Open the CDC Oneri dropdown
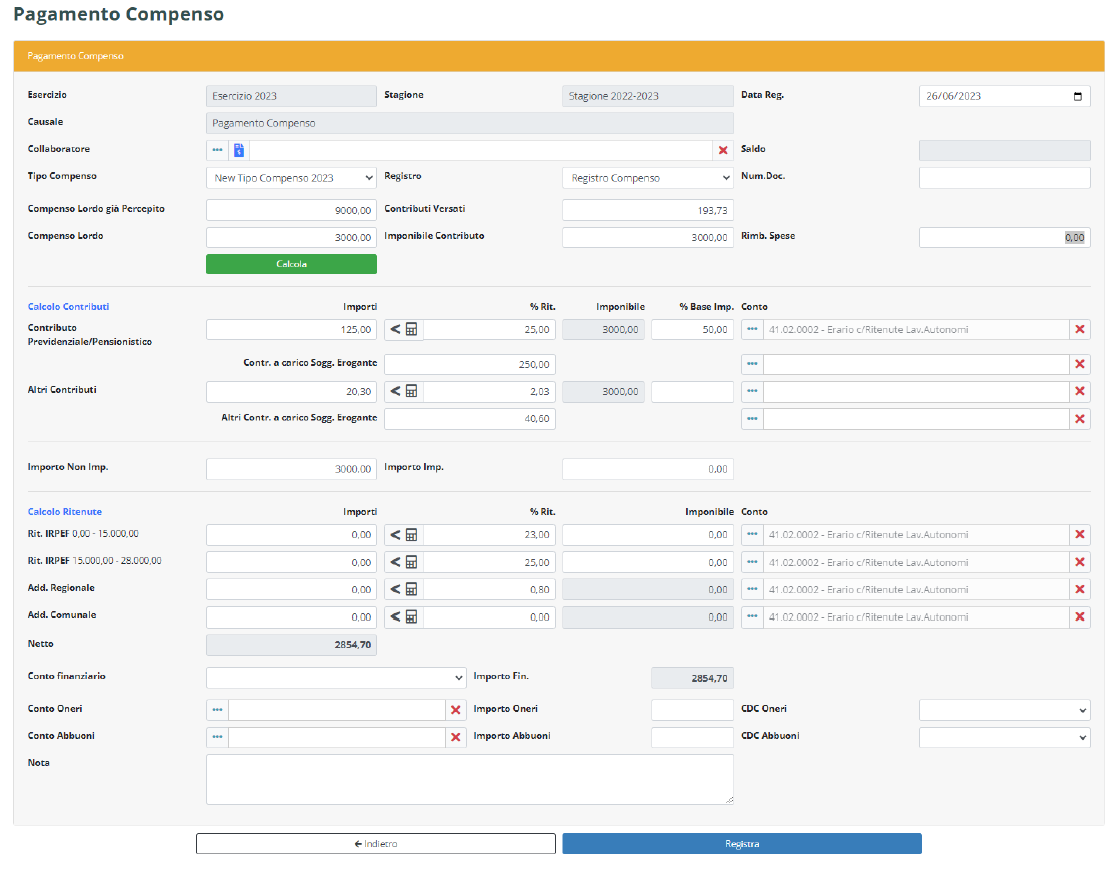This screenshot has height=870, width=1117. [x=1004, y=710]
